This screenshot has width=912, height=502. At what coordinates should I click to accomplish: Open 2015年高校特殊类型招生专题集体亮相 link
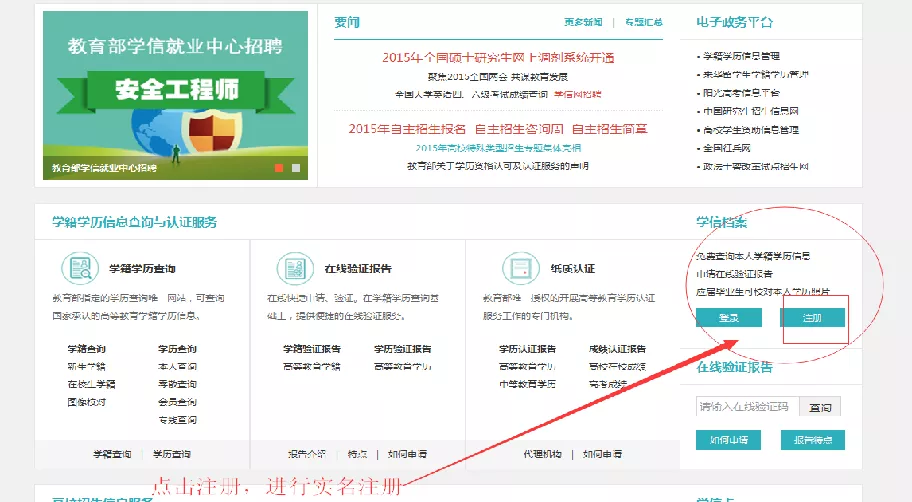[x=498, y=148]
